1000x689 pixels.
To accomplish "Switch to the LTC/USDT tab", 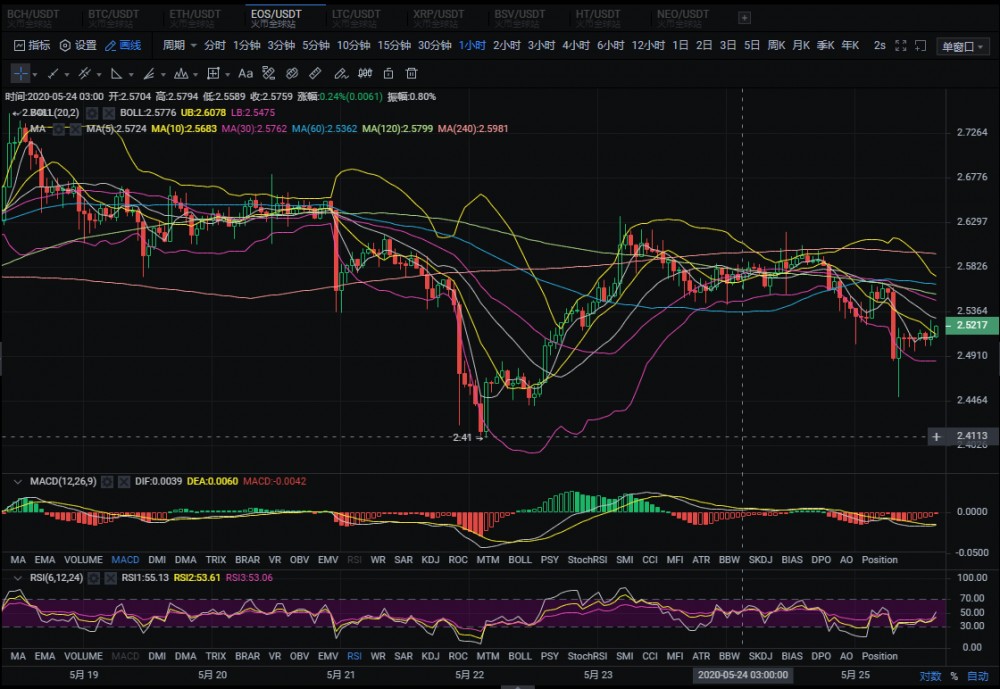I will click(356, 15).
